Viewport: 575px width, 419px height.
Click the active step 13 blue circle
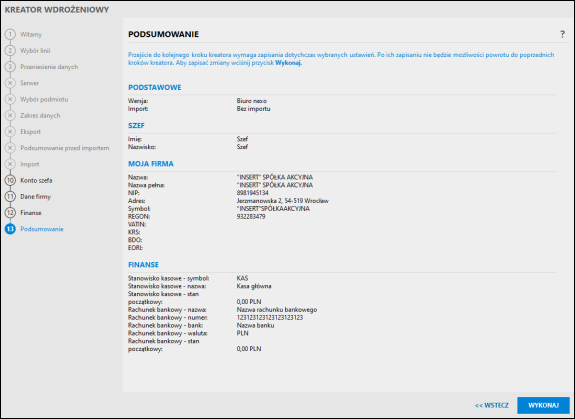pos(10,229)
